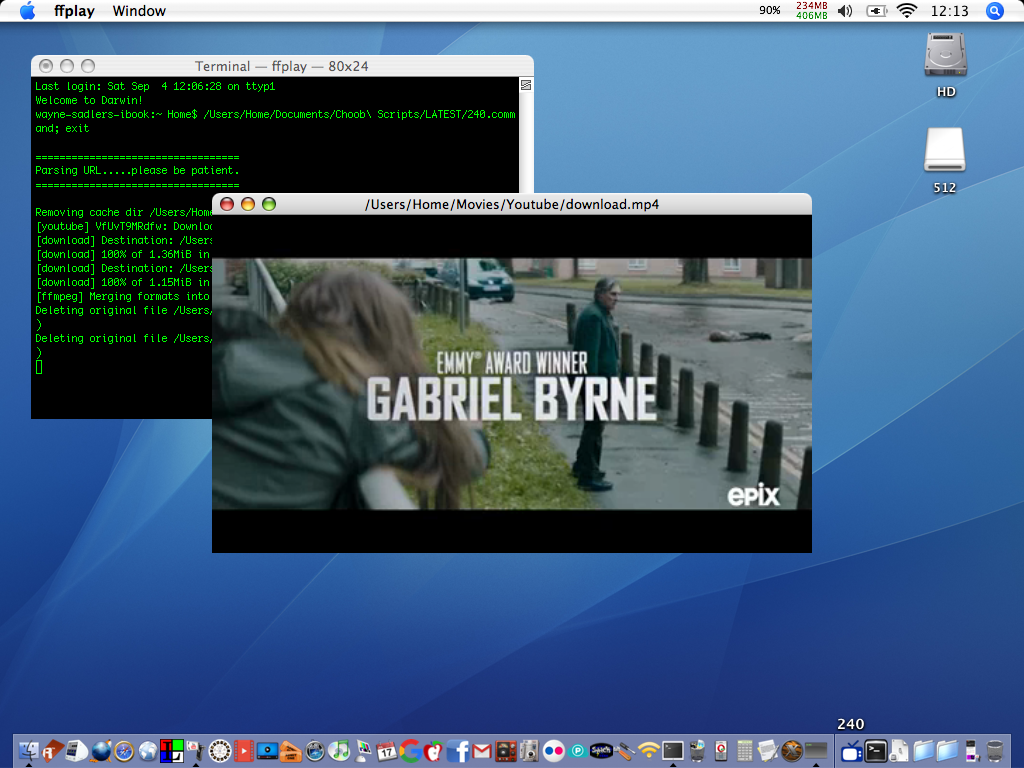1024x768 pixels.
Task: Open the Google G icon in dock
Action: pos(410,751)
